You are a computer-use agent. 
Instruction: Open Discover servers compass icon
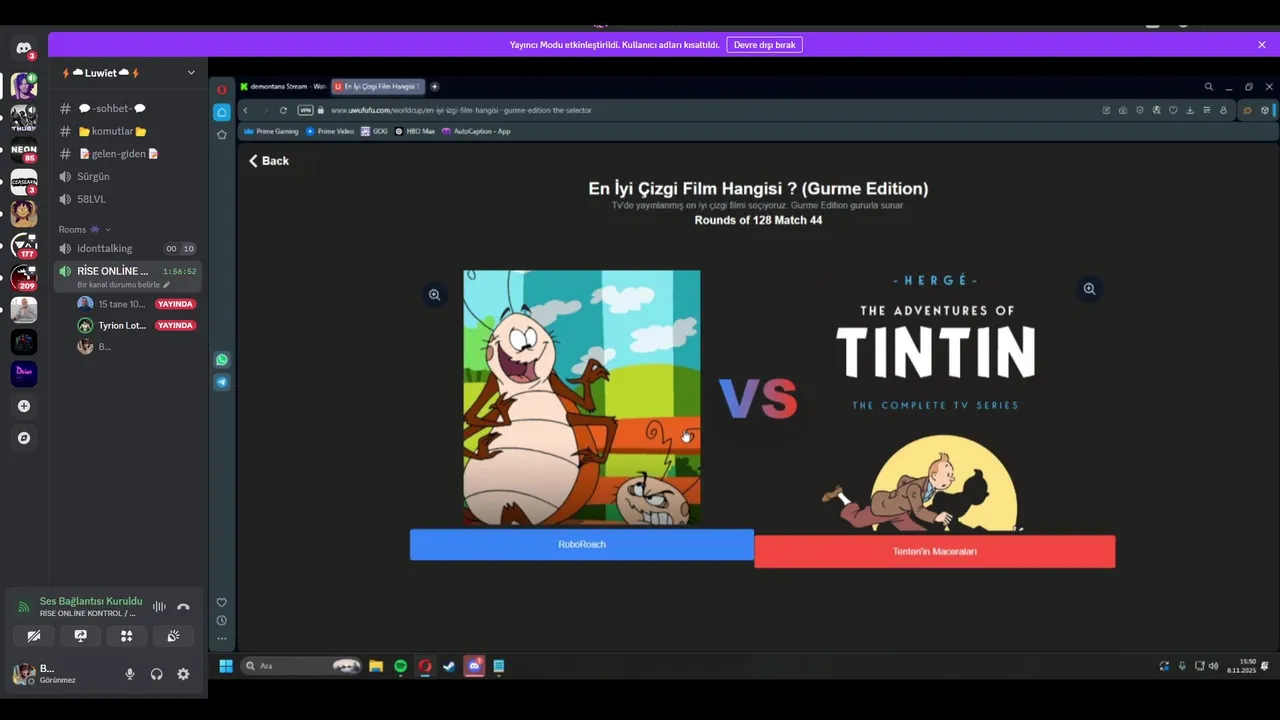pos(24,438)
